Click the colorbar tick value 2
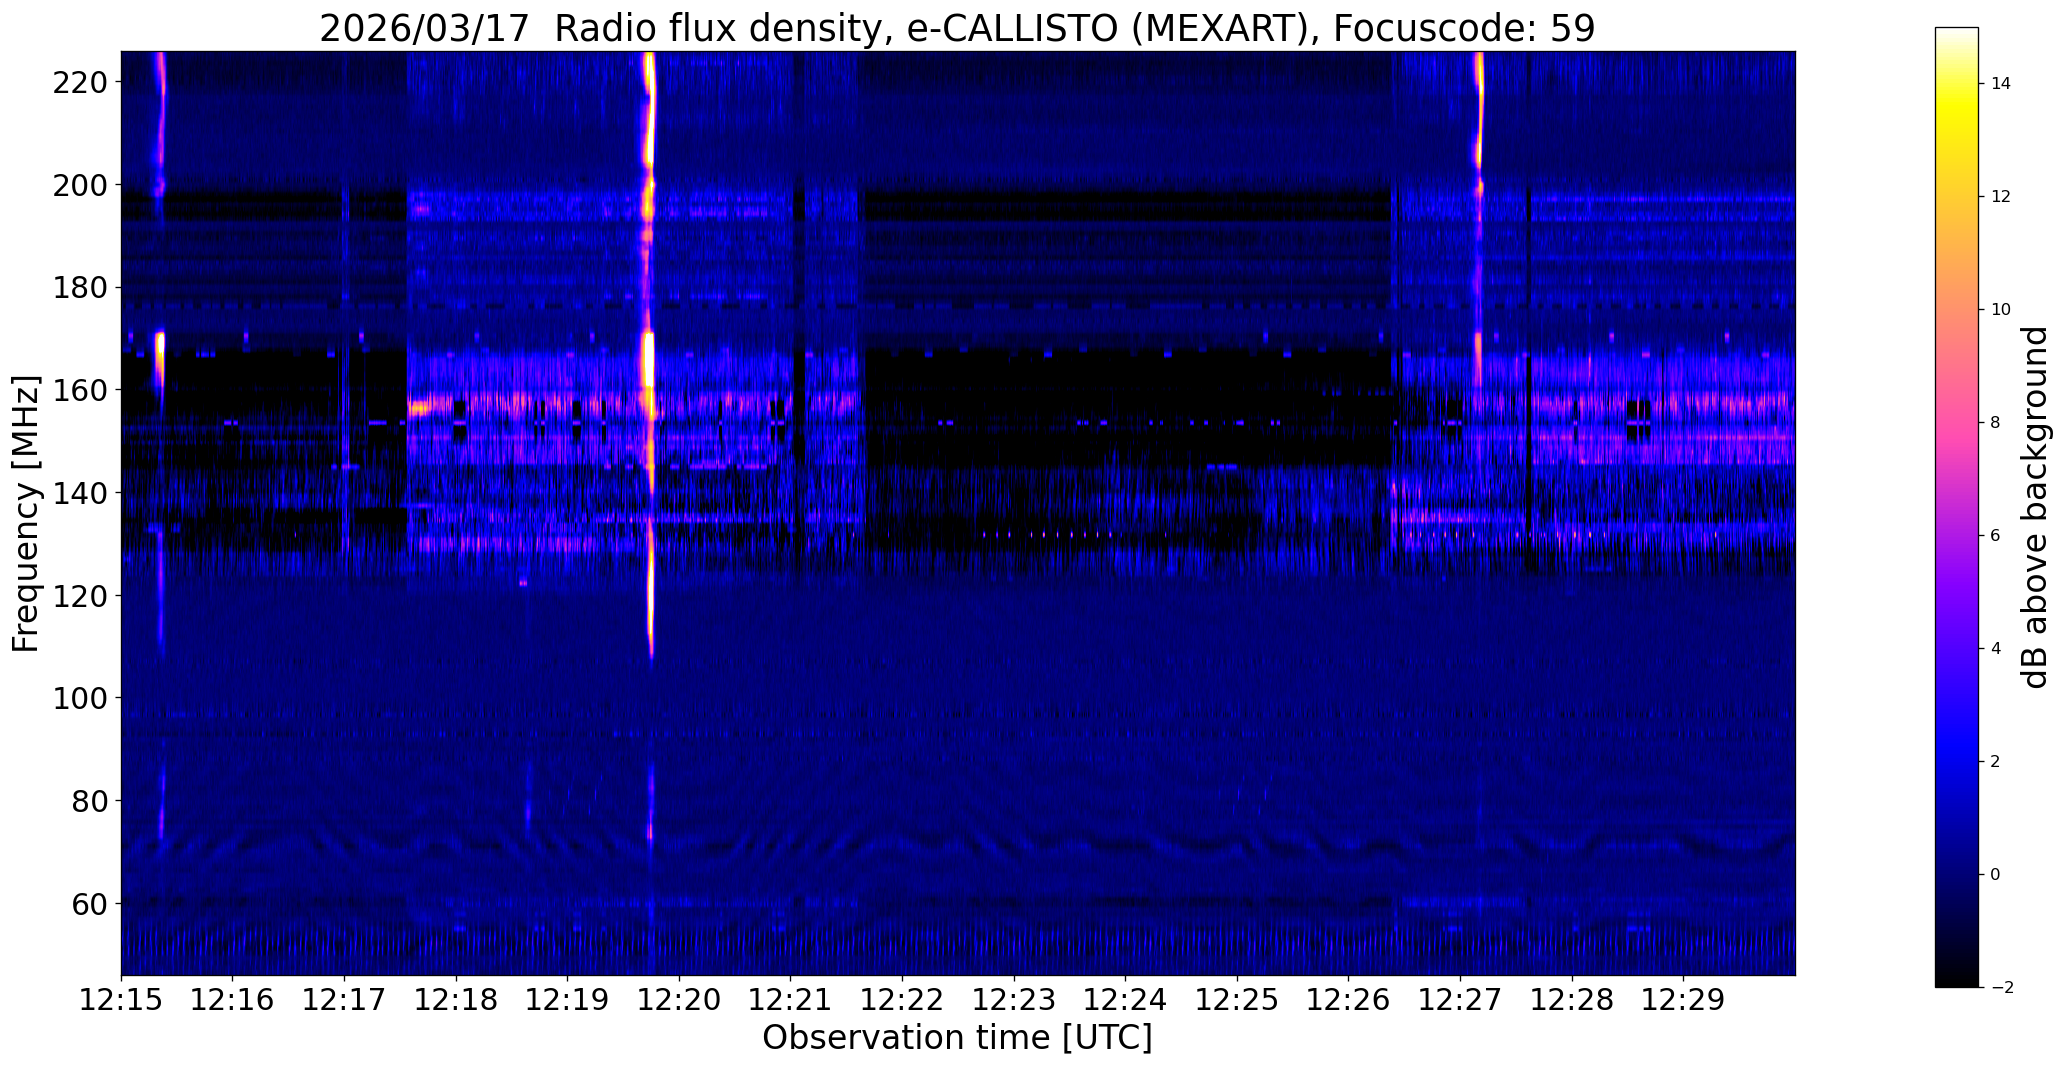2066x1067 pixels. tap(1996, 762)
